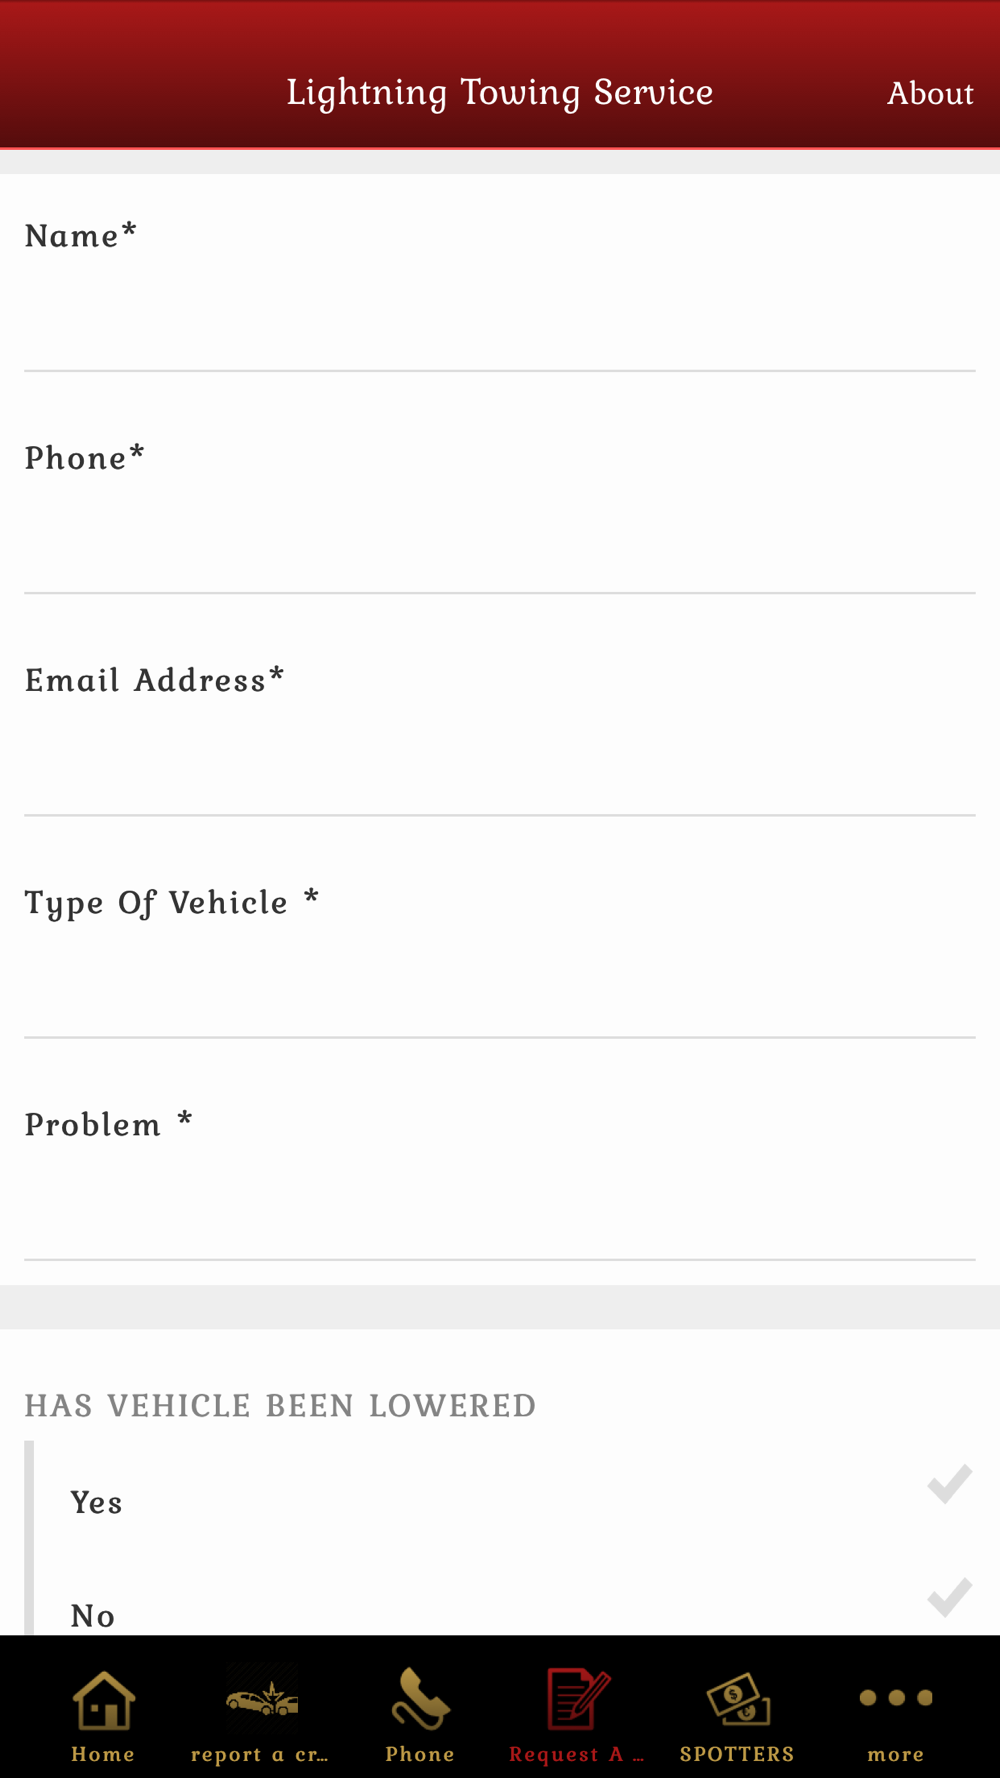Switch to the Home tab label
The height and width of the screenshot is (1778, 1000).
tap(103, 1754)
